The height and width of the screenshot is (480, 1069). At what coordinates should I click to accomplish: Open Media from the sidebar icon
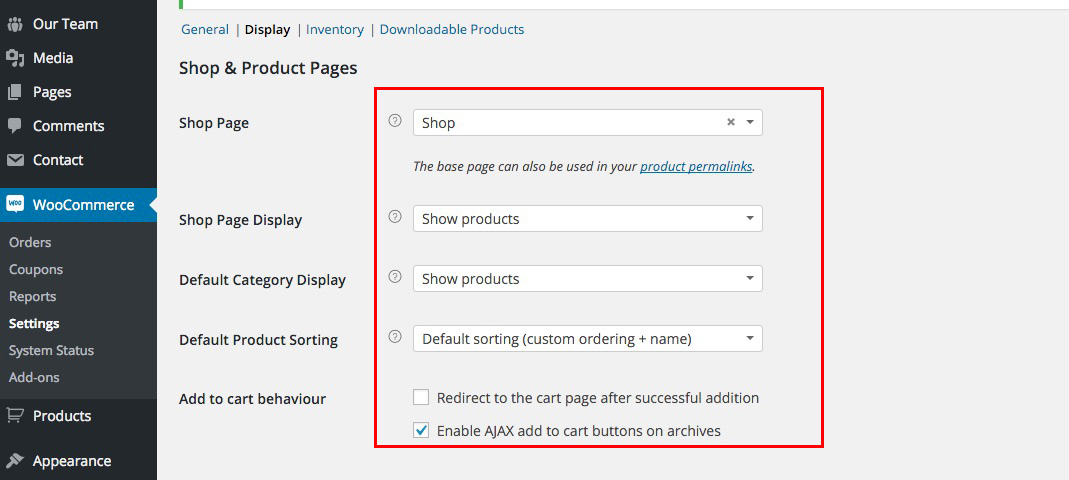click(15, 58)
